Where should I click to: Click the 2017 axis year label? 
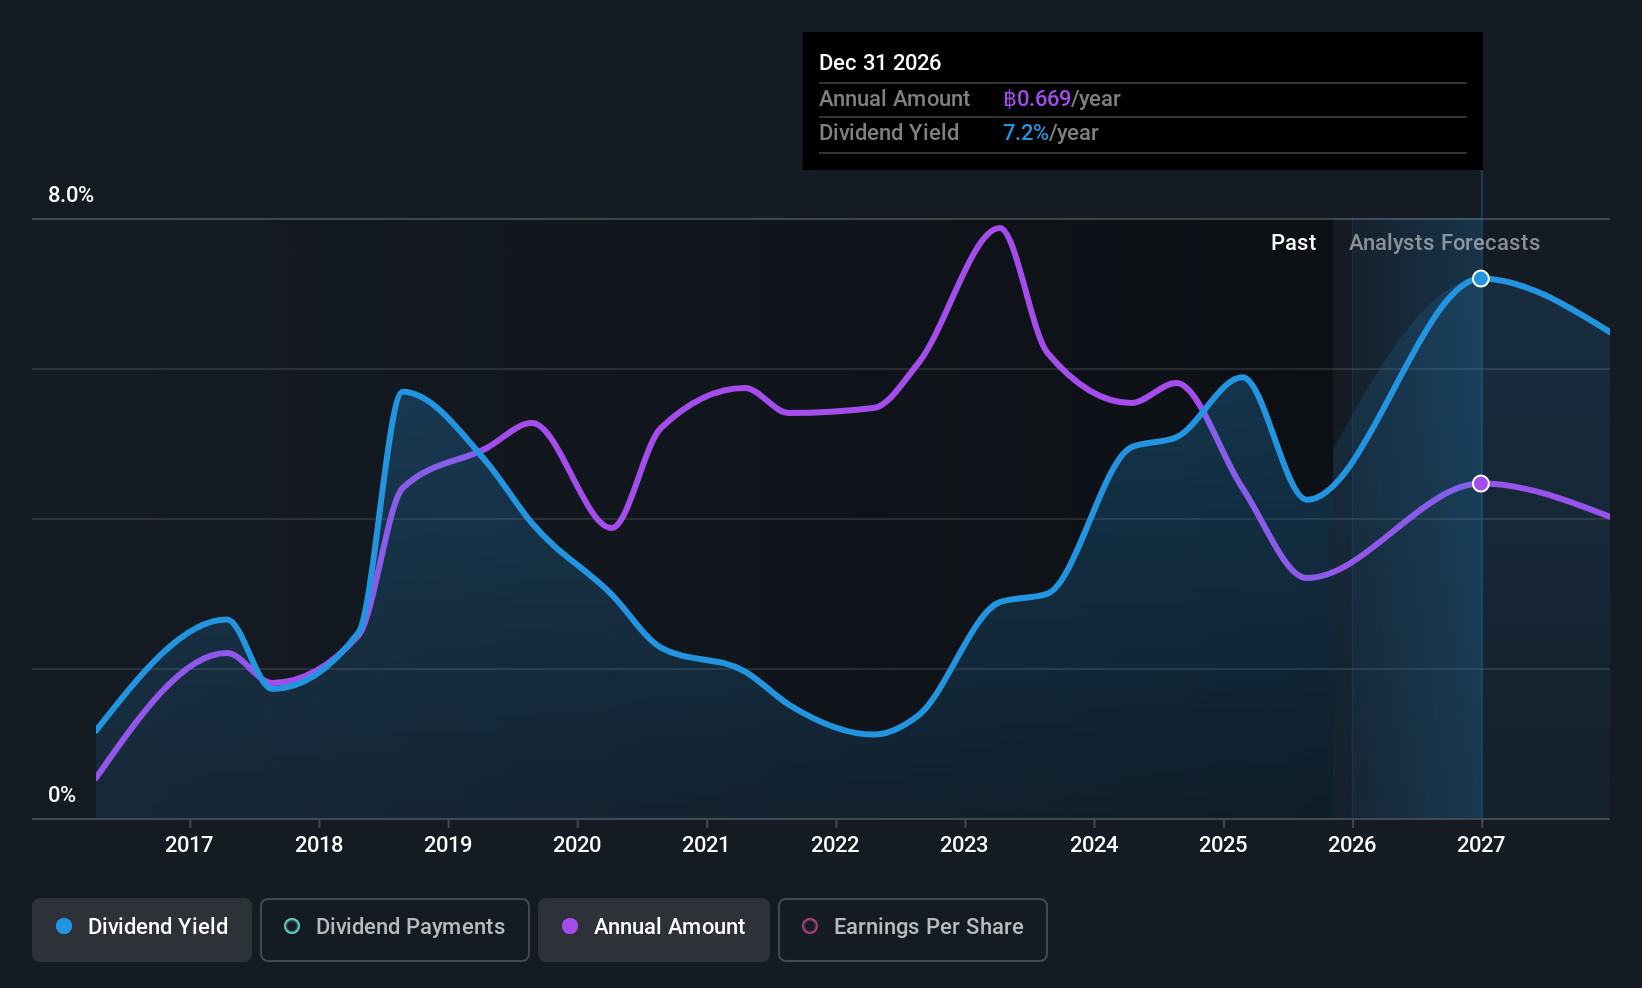click(189, 844)
